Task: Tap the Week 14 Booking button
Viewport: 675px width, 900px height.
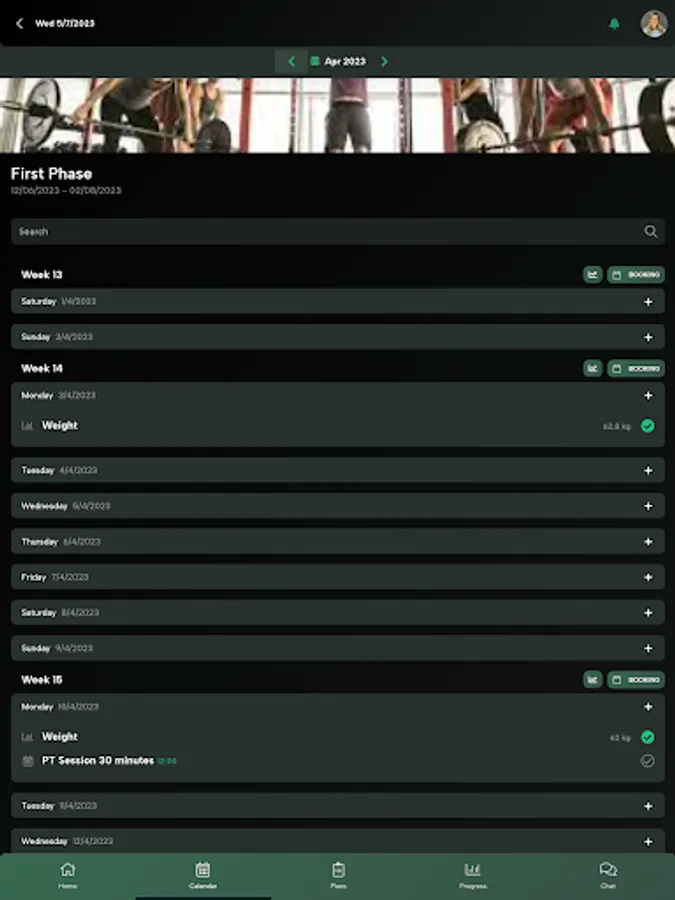Action: coord(636,368)
